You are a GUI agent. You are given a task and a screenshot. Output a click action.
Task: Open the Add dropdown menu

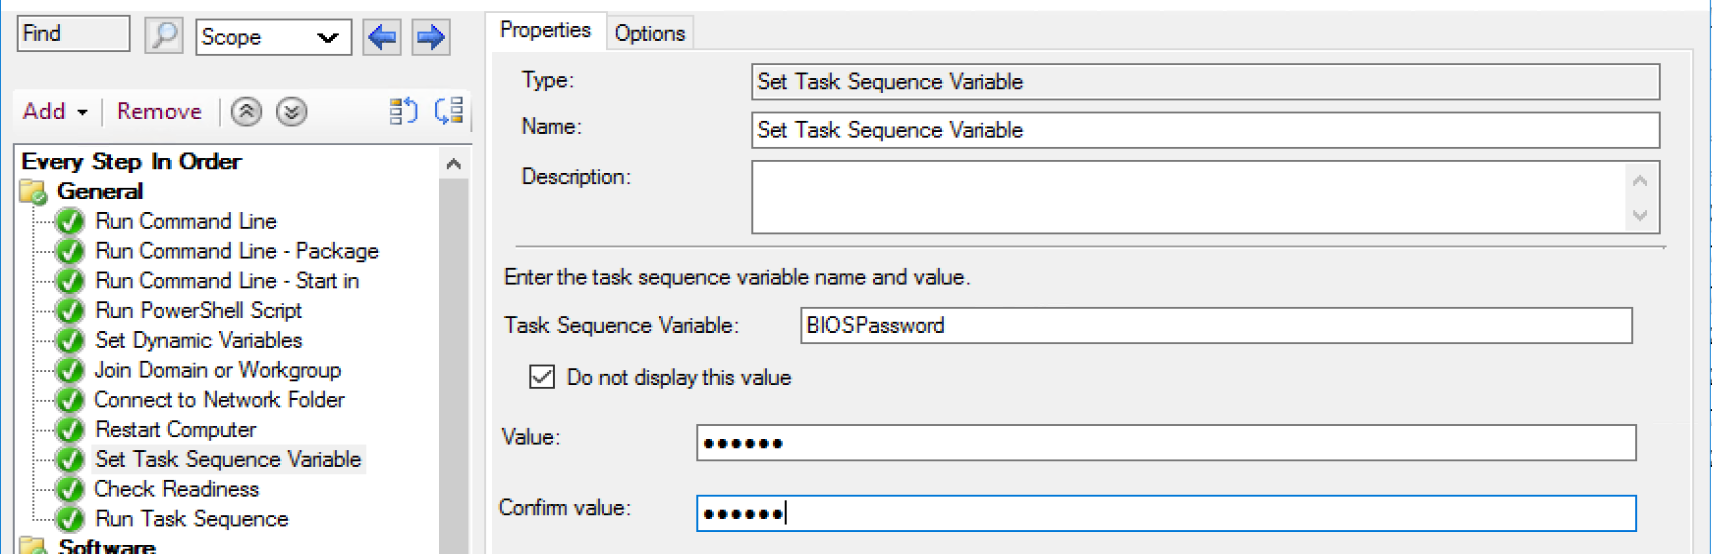point(55,112)
